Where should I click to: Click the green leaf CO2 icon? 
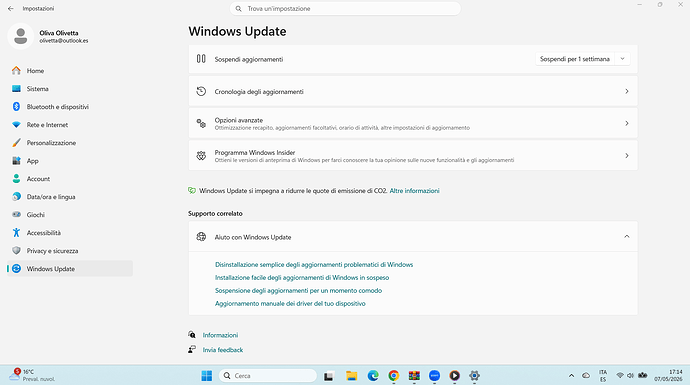192,191
